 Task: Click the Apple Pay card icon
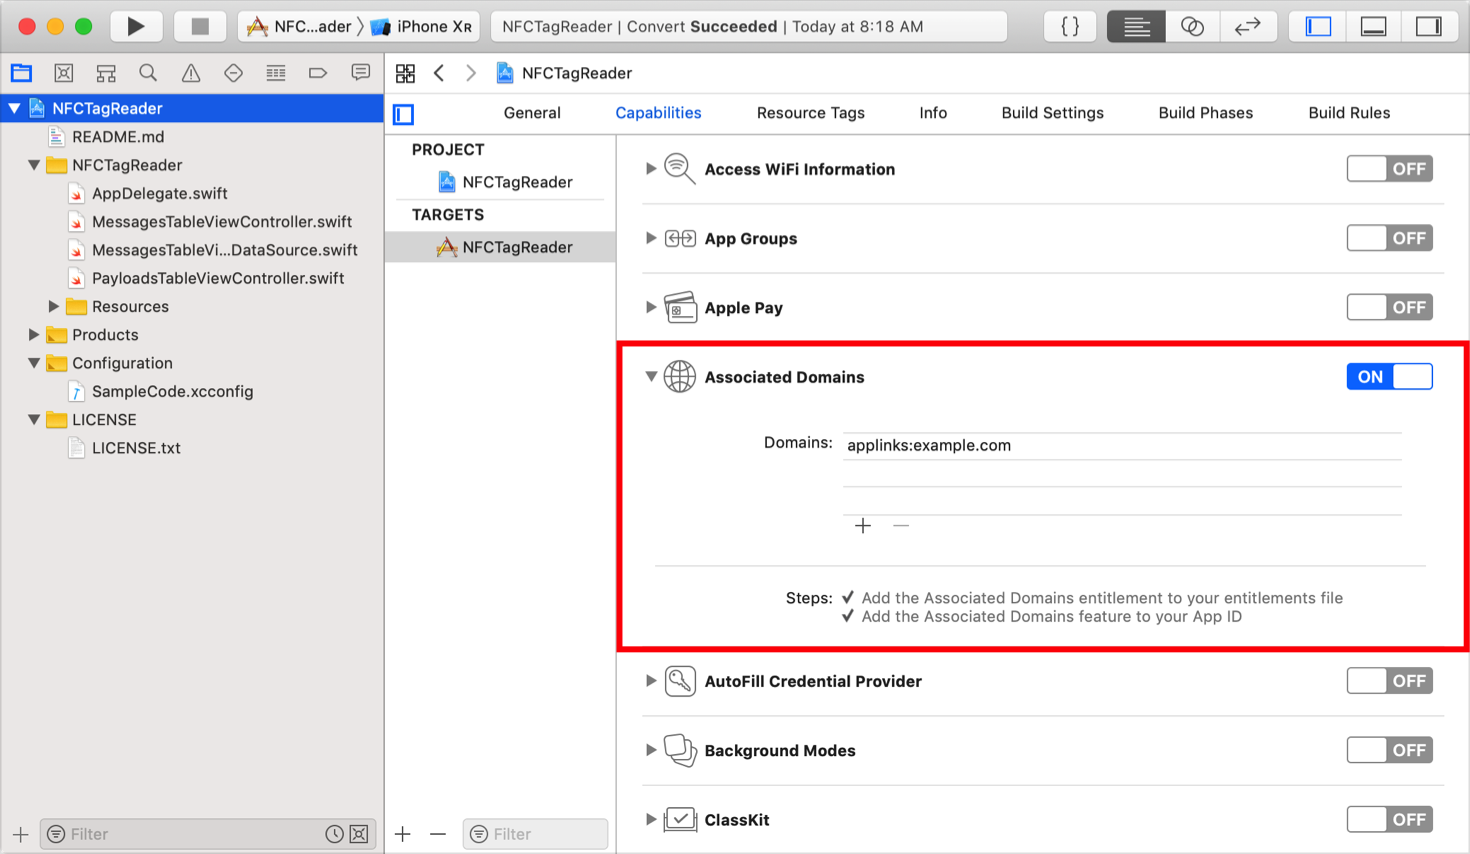[x=680, y=307]
